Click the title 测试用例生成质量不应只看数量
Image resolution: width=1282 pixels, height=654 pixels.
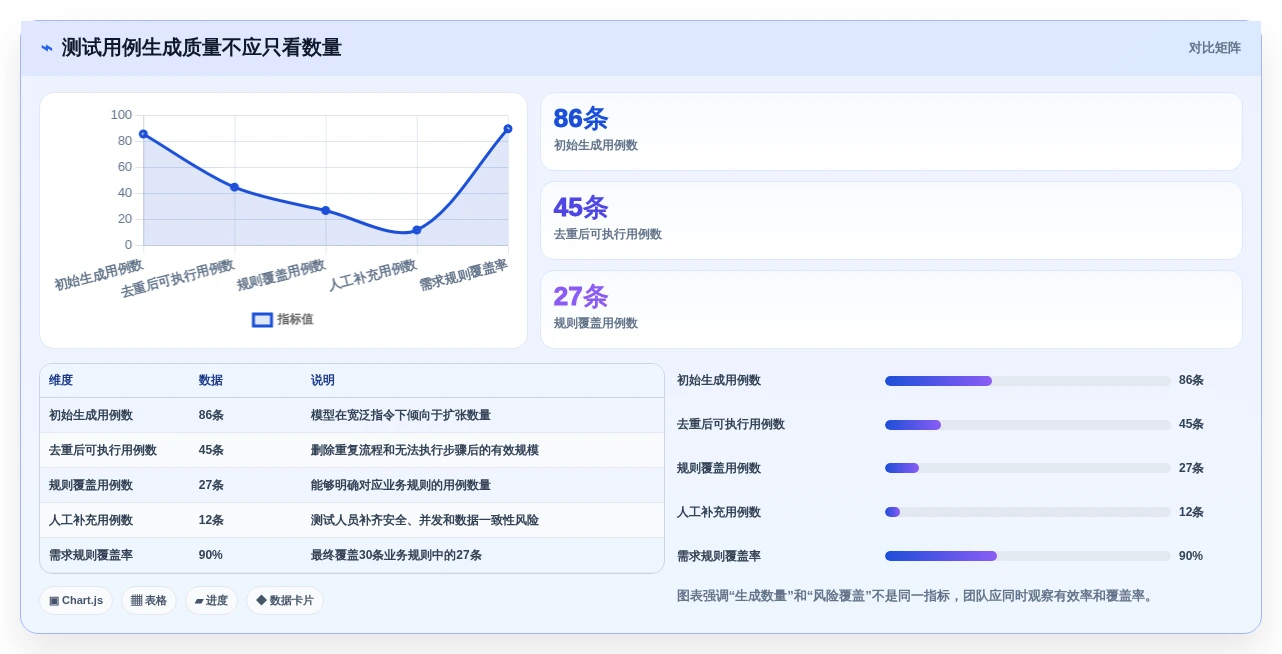click(x=201, y=48)
